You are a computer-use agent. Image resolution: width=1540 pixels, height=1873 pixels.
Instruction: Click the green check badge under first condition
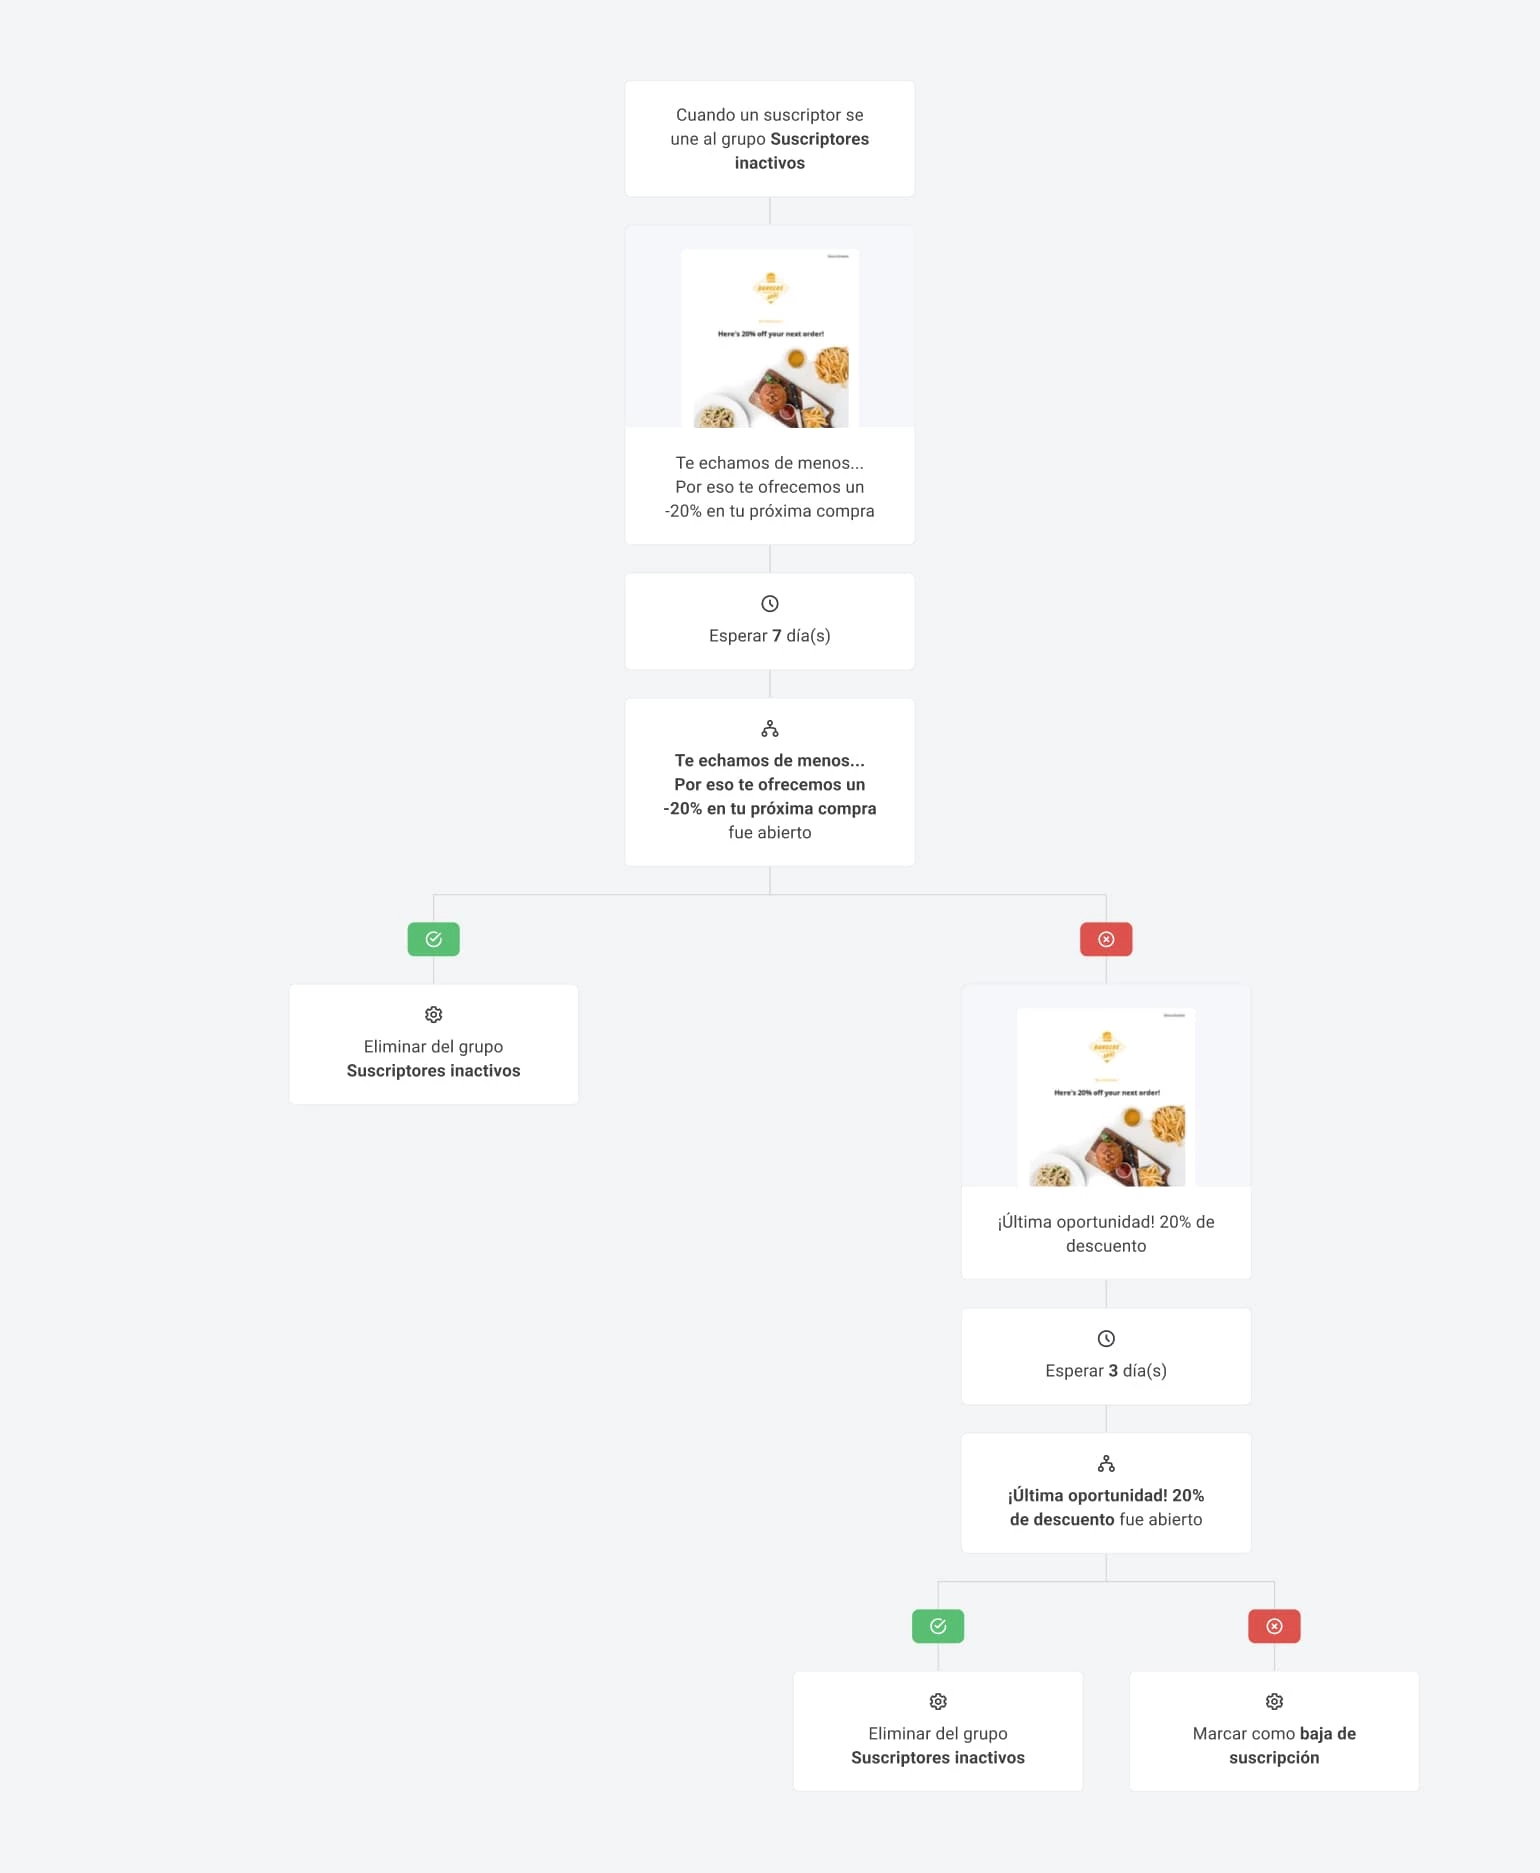[433, 939]
